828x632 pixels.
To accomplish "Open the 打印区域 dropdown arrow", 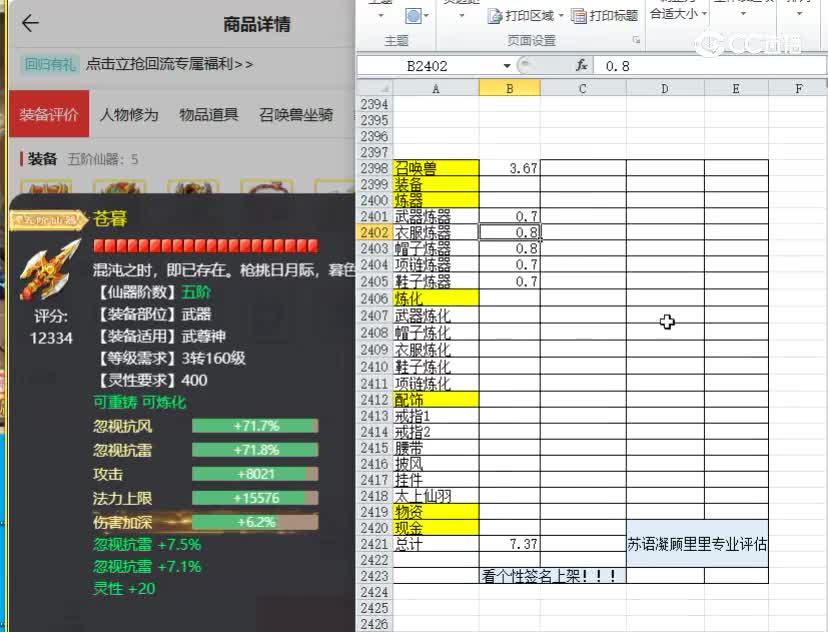I will point(561,17).
